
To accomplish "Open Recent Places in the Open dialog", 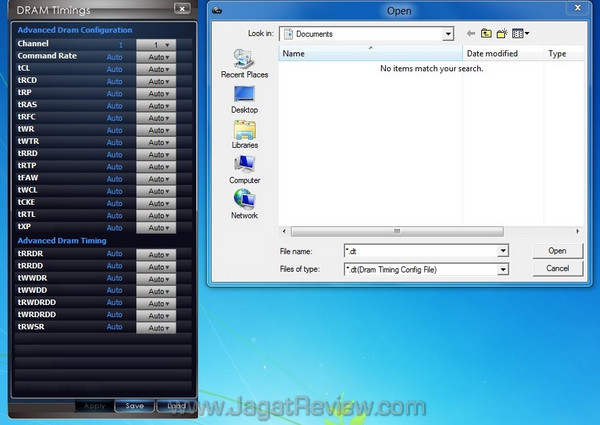I will click(x=244, y=64).
